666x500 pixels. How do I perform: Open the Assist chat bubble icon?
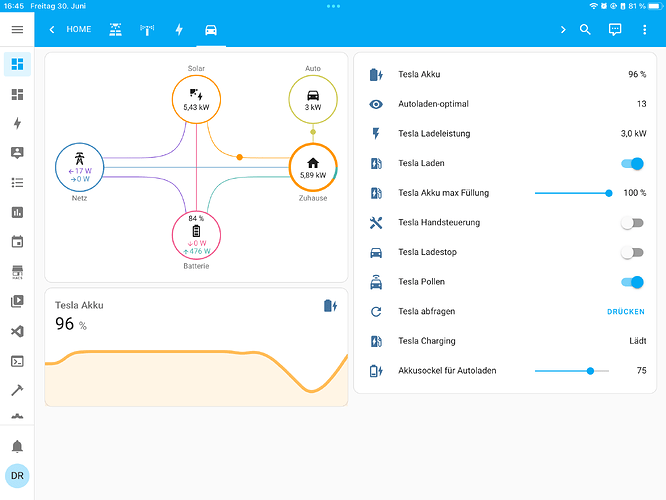(615, 29)
